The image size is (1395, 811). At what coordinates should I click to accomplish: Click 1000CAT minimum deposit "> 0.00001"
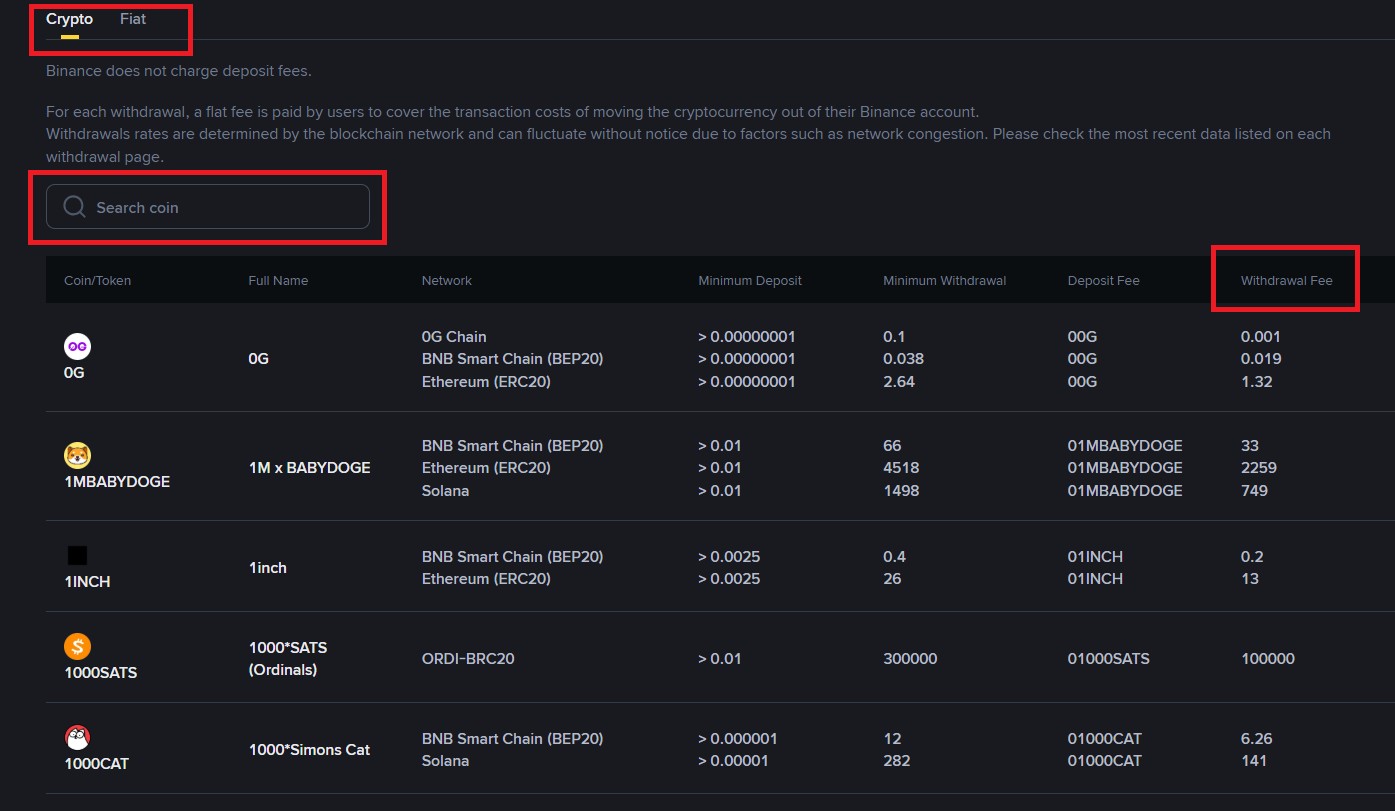click(734, 761)
